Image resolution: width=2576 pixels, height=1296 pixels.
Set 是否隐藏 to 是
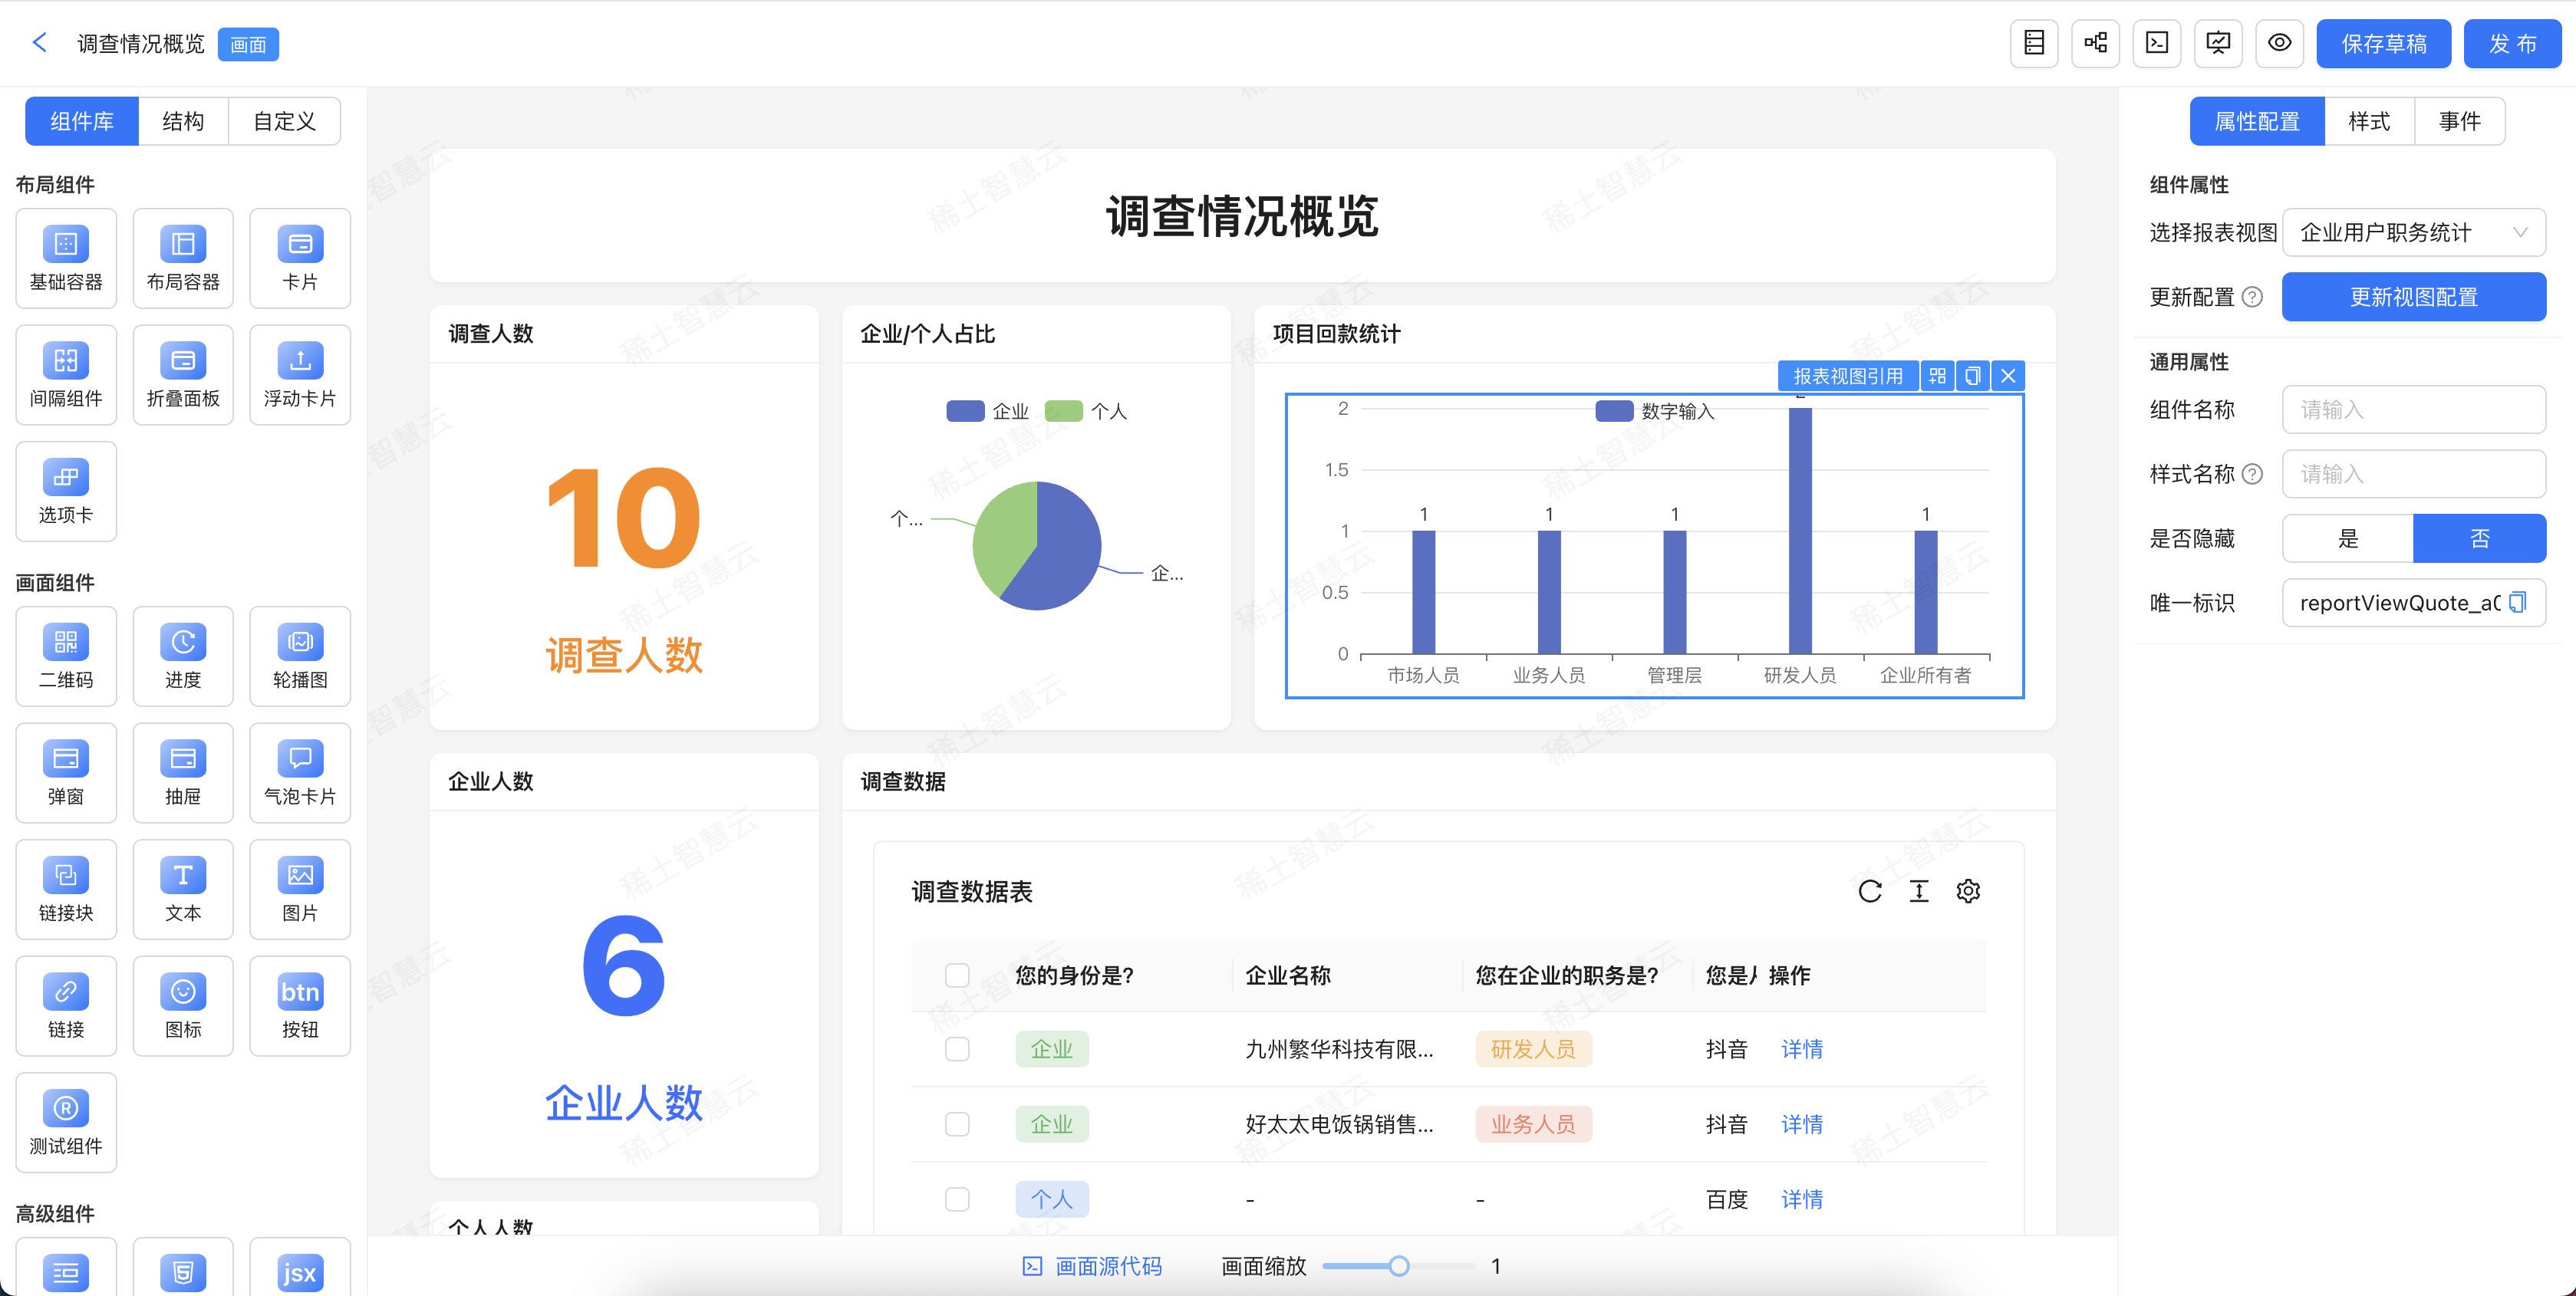click(x=2347, y=538)
